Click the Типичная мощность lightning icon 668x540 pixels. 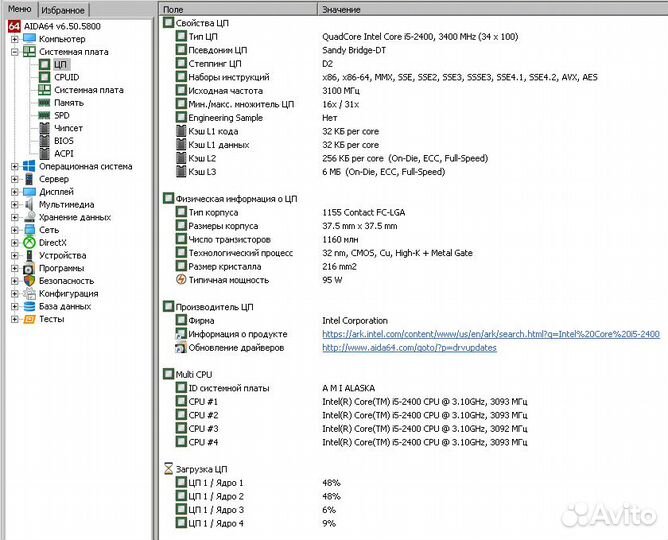(x=181, y=280)
